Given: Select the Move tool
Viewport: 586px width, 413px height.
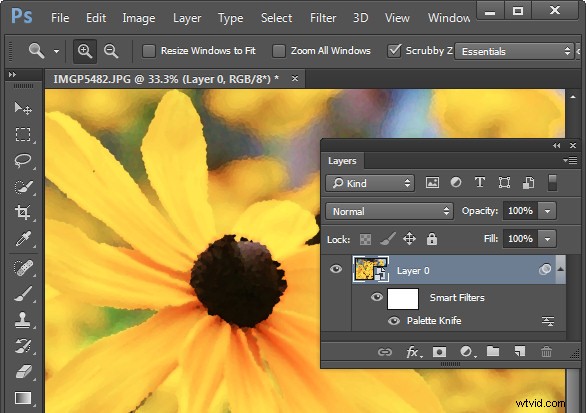Looking at the screenshot, I should click(23, 108).
